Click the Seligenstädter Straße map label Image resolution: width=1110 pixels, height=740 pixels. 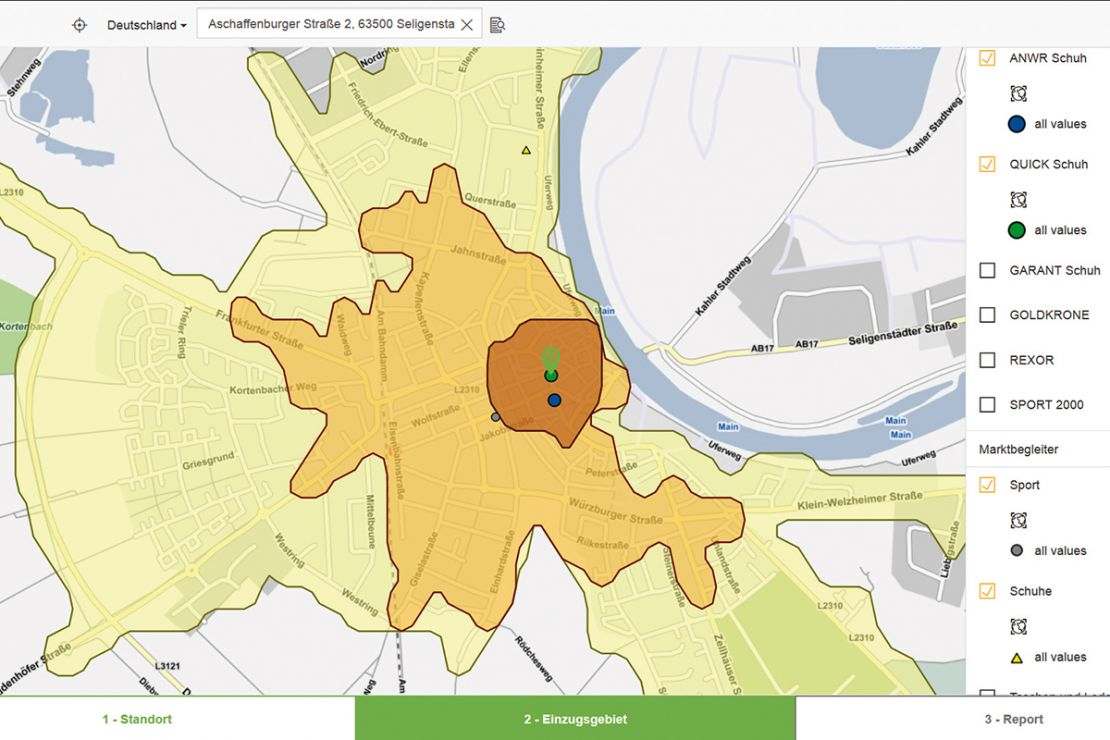click(903, 334)
